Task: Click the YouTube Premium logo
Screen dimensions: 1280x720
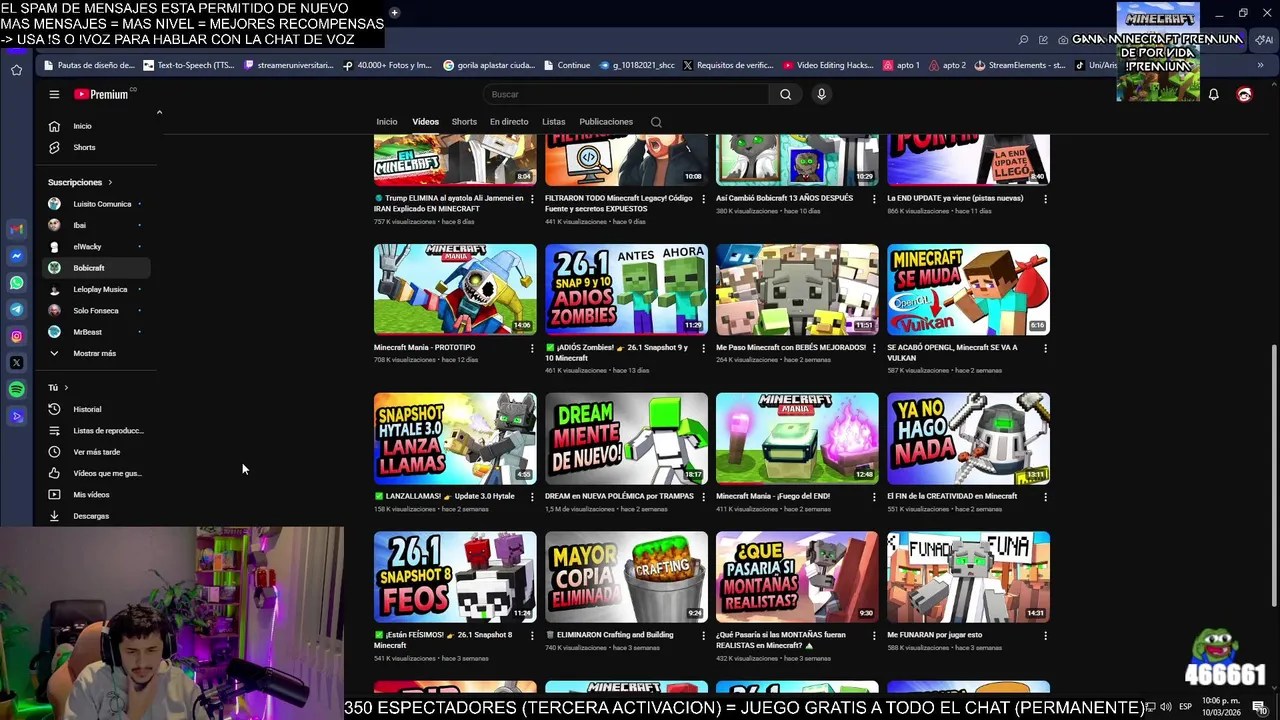Action: point(103,94)
